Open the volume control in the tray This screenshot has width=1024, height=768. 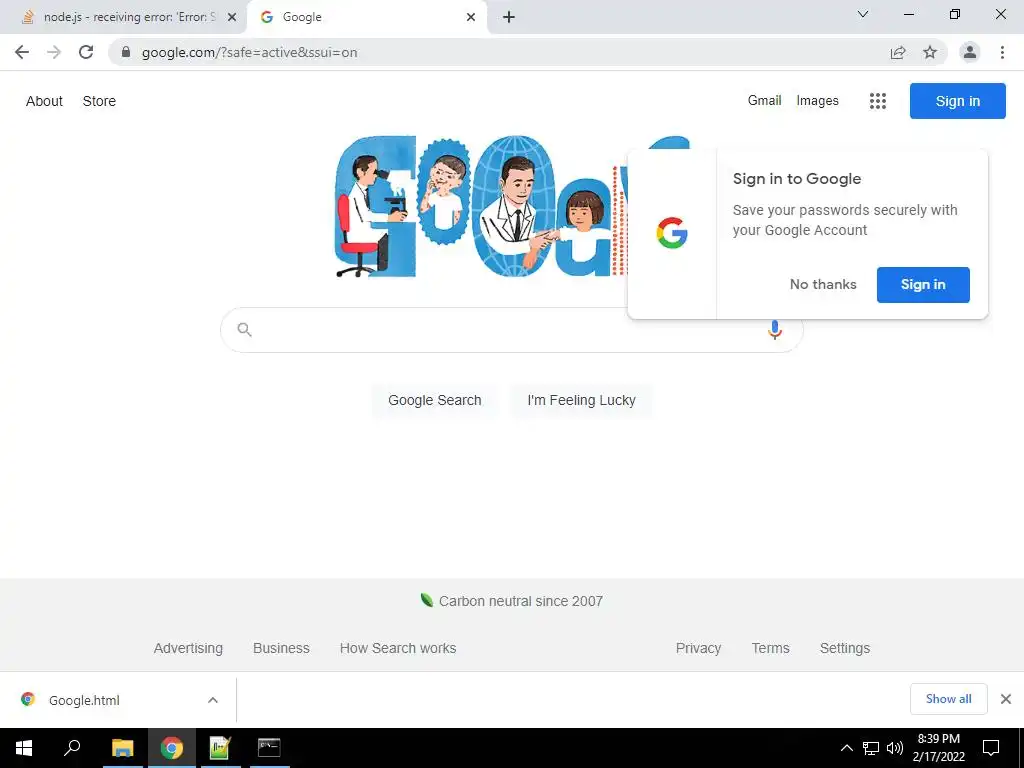pos(895,748)
